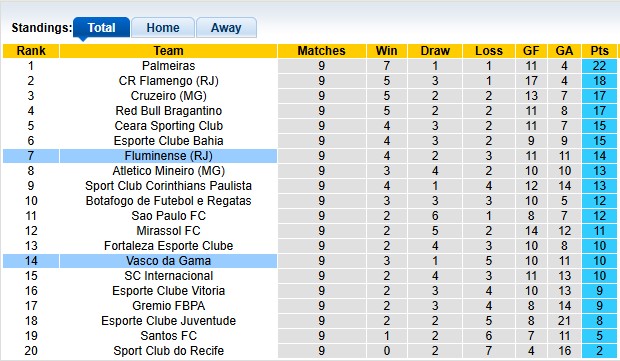Viewport: 620px width, 361px height.
Task: Click the highlighted Fluminense (RJ) row
Action: [310, 156]
